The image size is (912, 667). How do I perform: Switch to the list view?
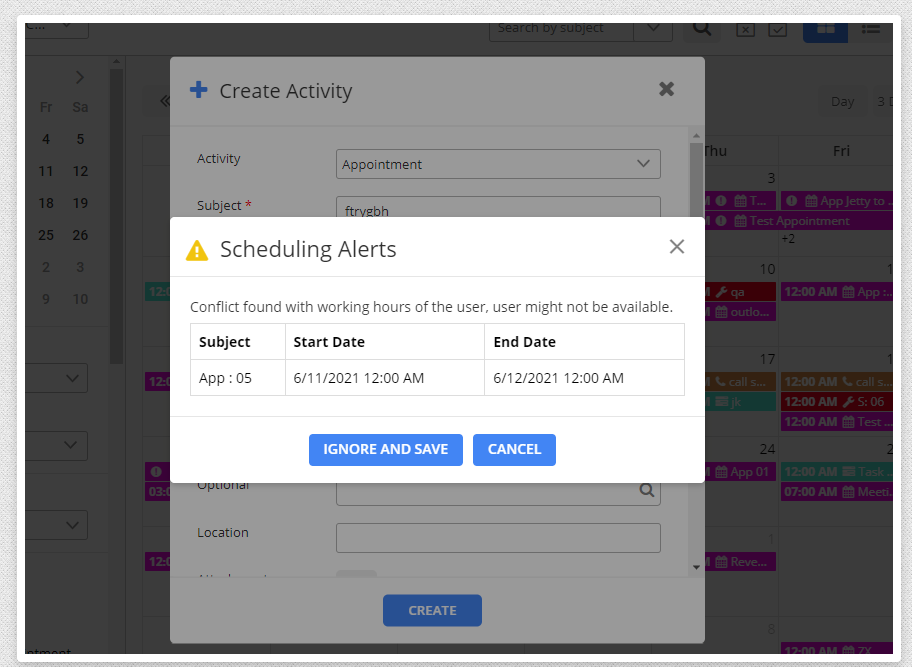[870, 28]
